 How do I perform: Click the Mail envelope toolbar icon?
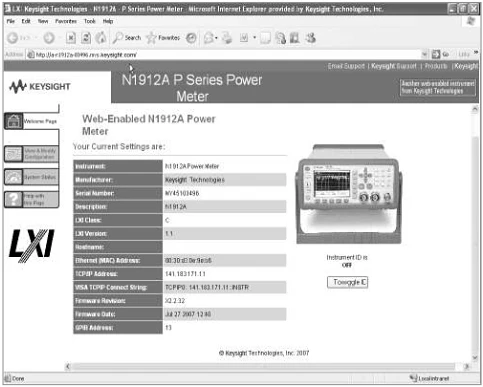[209, 38]
